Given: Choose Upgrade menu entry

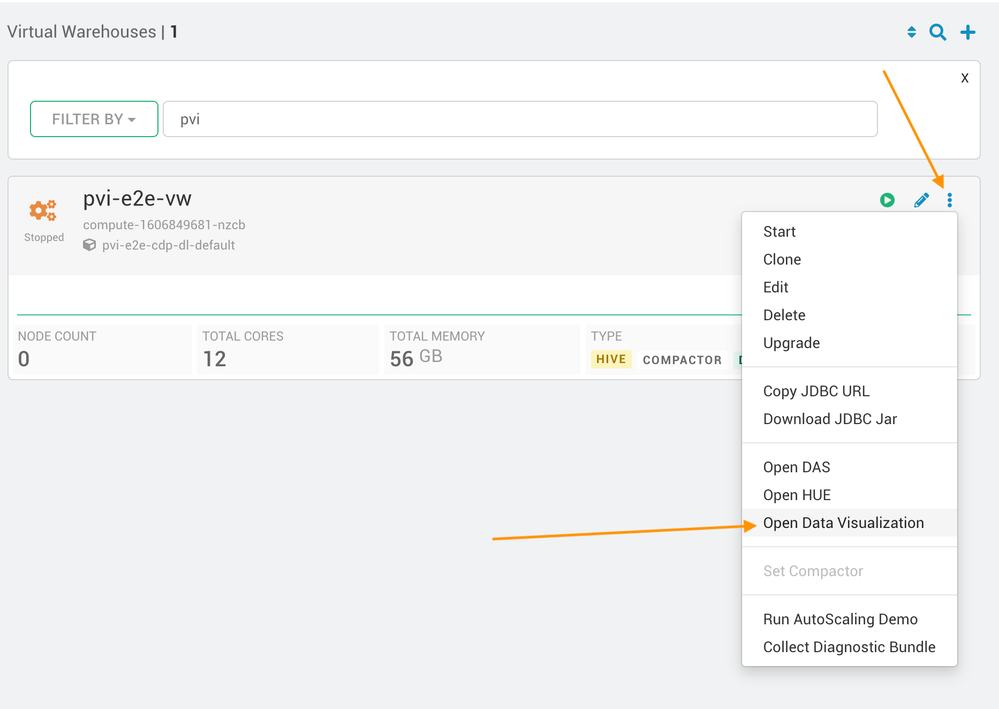Looking at the screenshot, I should 791,343.
